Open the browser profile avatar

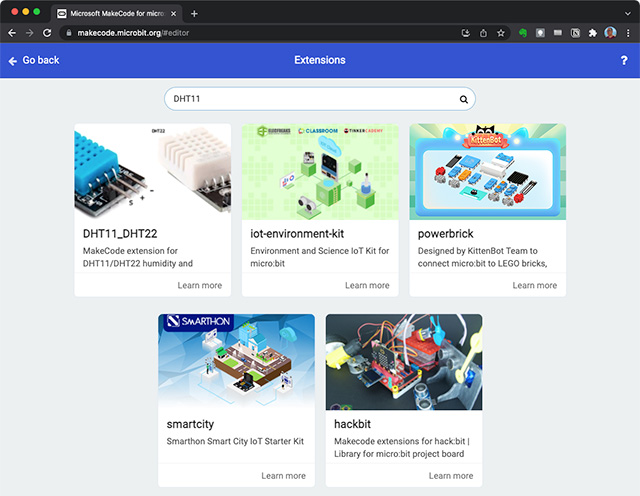click(x=610, y=32)
